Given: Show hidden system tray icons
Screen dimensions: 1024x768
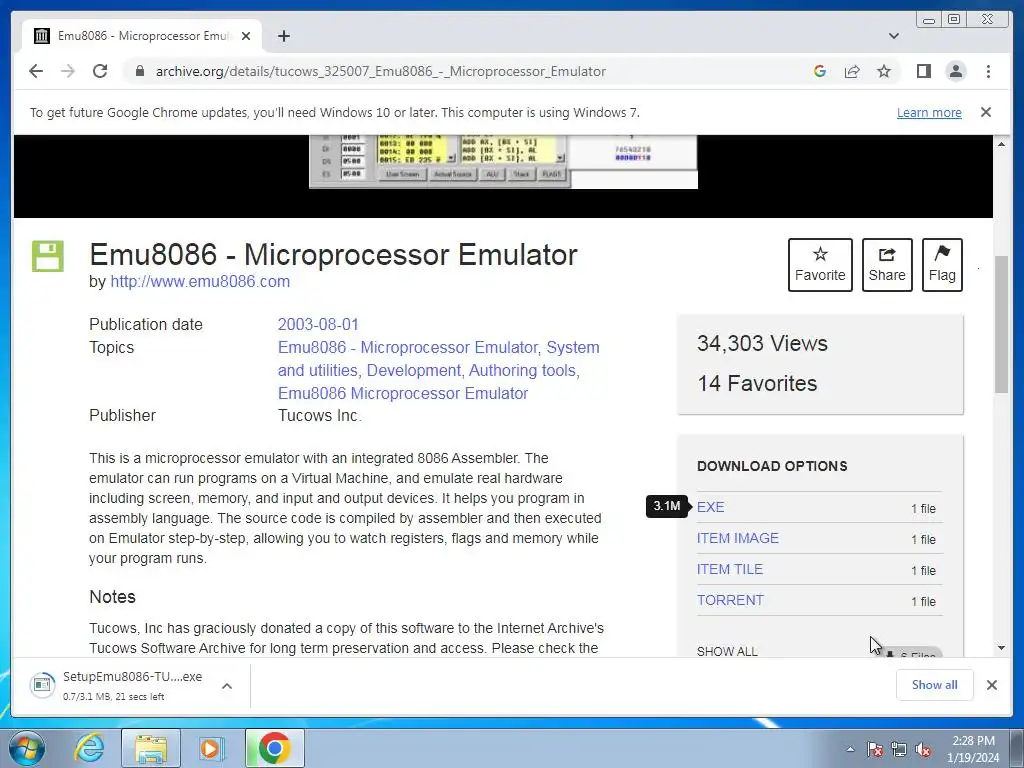Looking at the screenshot, I should [x=850, y=749].
